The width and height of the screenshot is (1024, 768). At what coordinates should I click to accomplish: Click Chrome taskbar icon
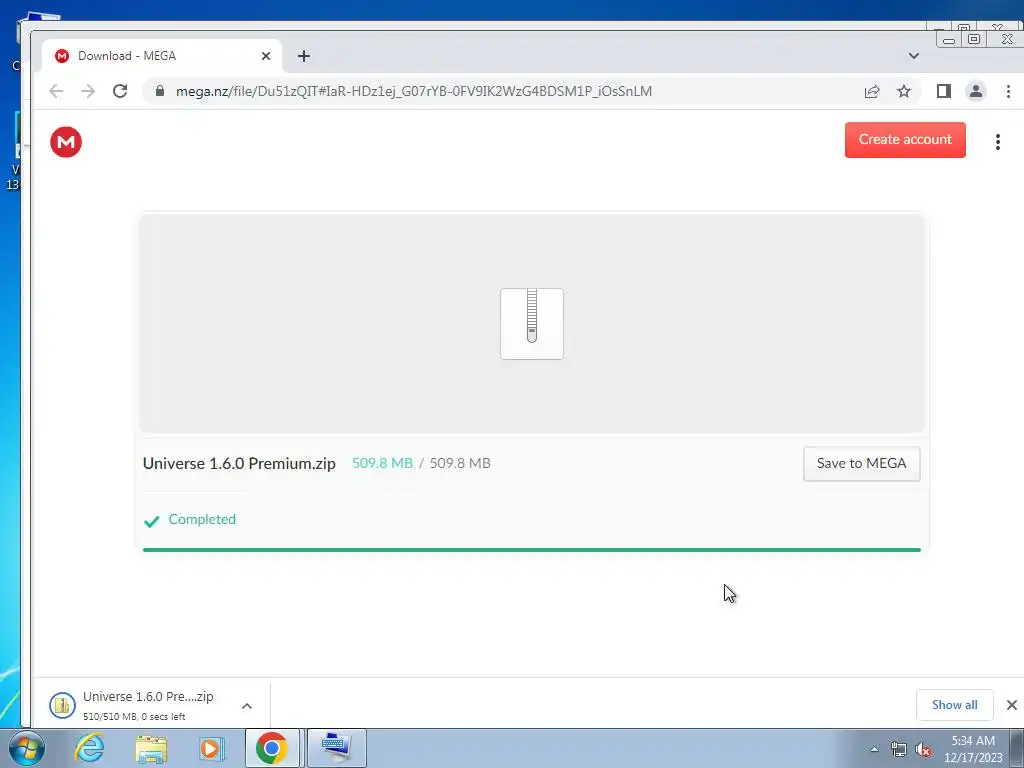coord(272,748)
